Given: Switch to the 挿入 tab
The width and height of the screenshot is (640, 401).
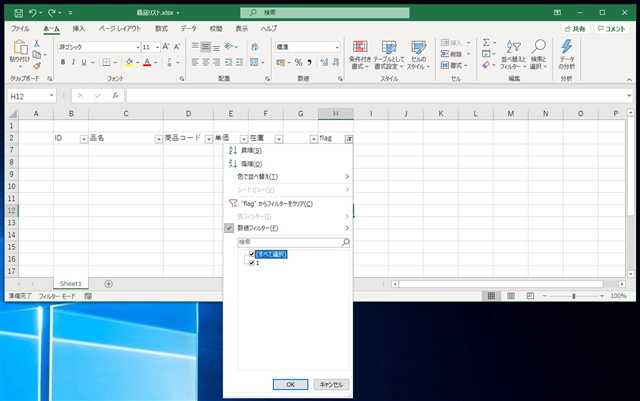Looking at the screenshot, I should tap(79, 29).
